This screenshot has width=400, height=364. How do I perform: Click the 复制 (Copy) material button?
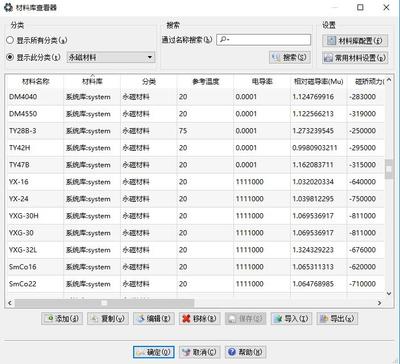[108, 319]
